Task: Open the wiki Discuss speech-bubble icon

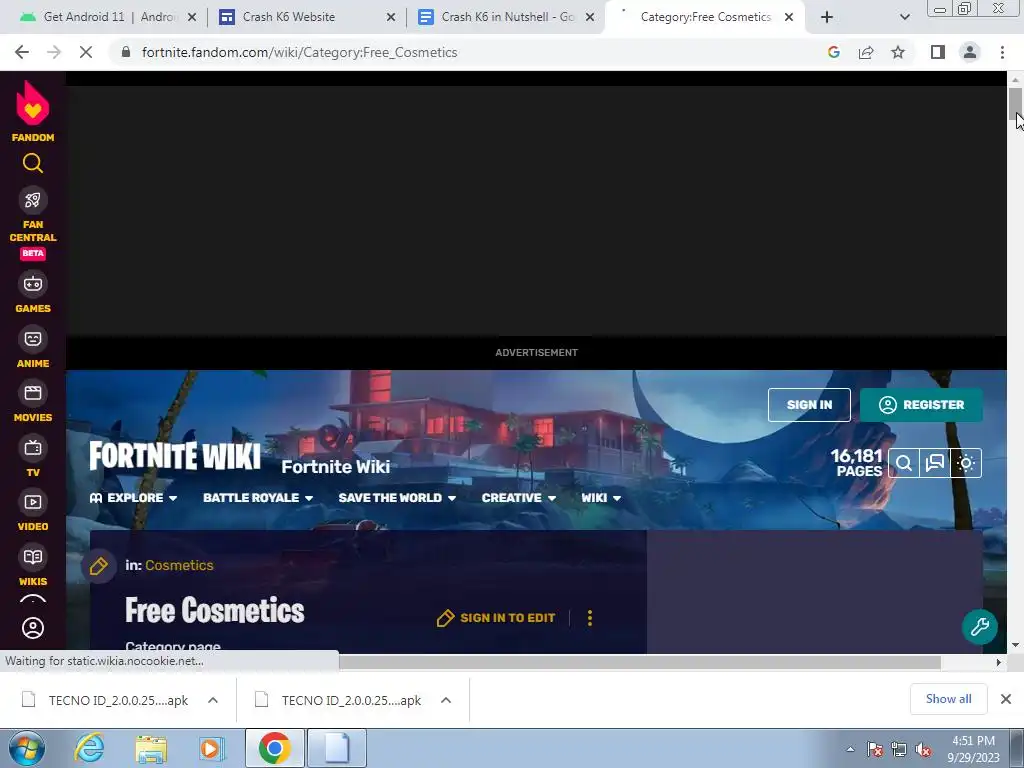Action: [x=935, y=464]
